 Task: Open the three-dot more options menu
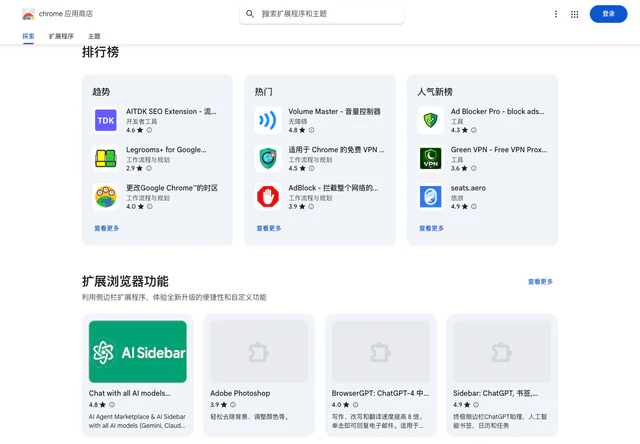[x=556, y=14]
